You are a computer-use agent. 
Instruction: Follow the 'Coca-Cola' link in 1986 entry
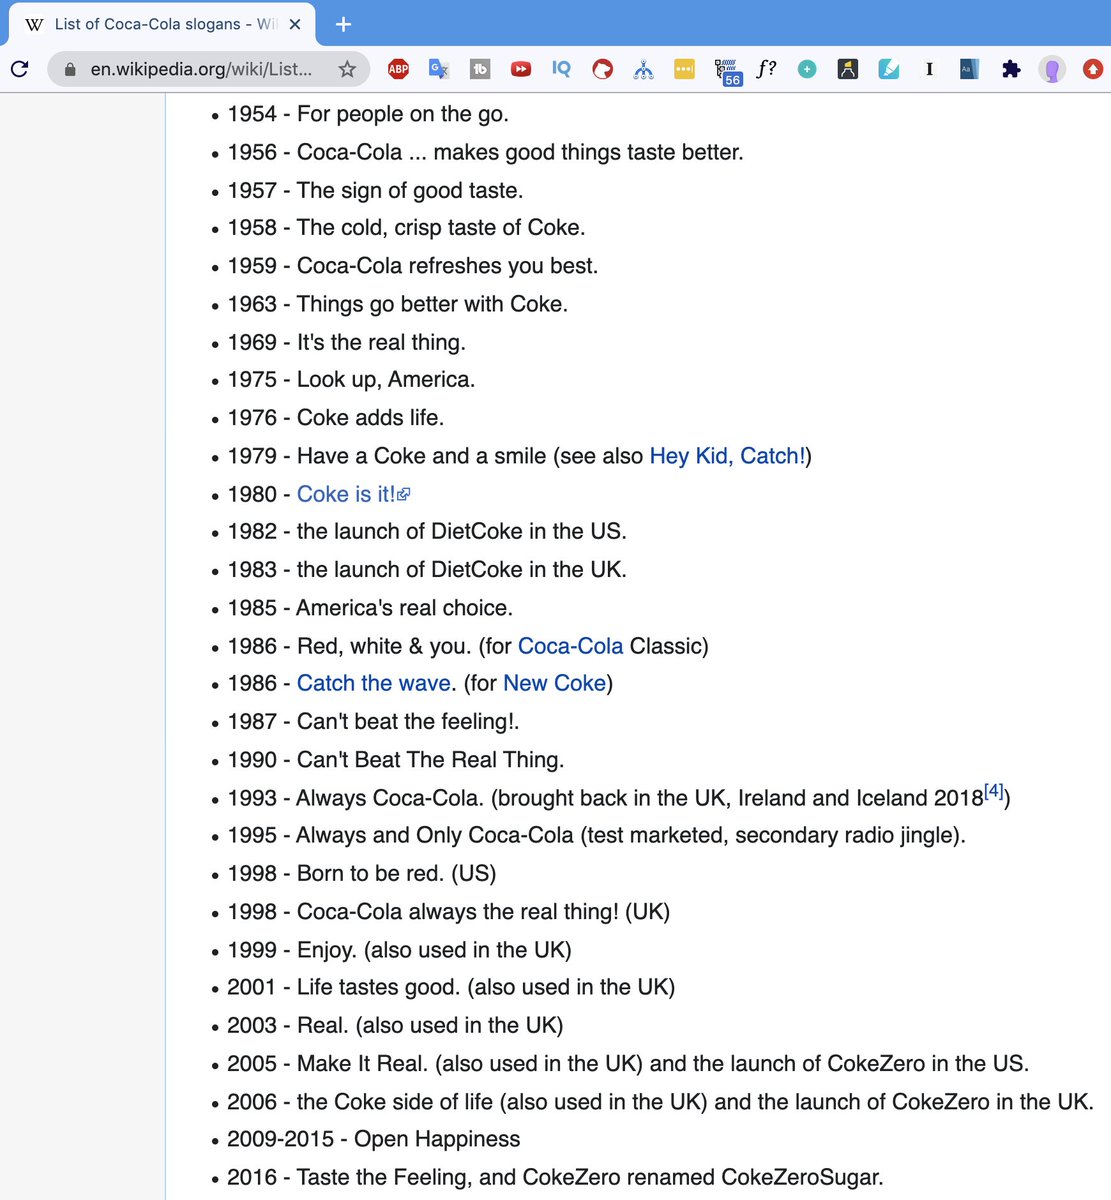(x=570, y=646)
